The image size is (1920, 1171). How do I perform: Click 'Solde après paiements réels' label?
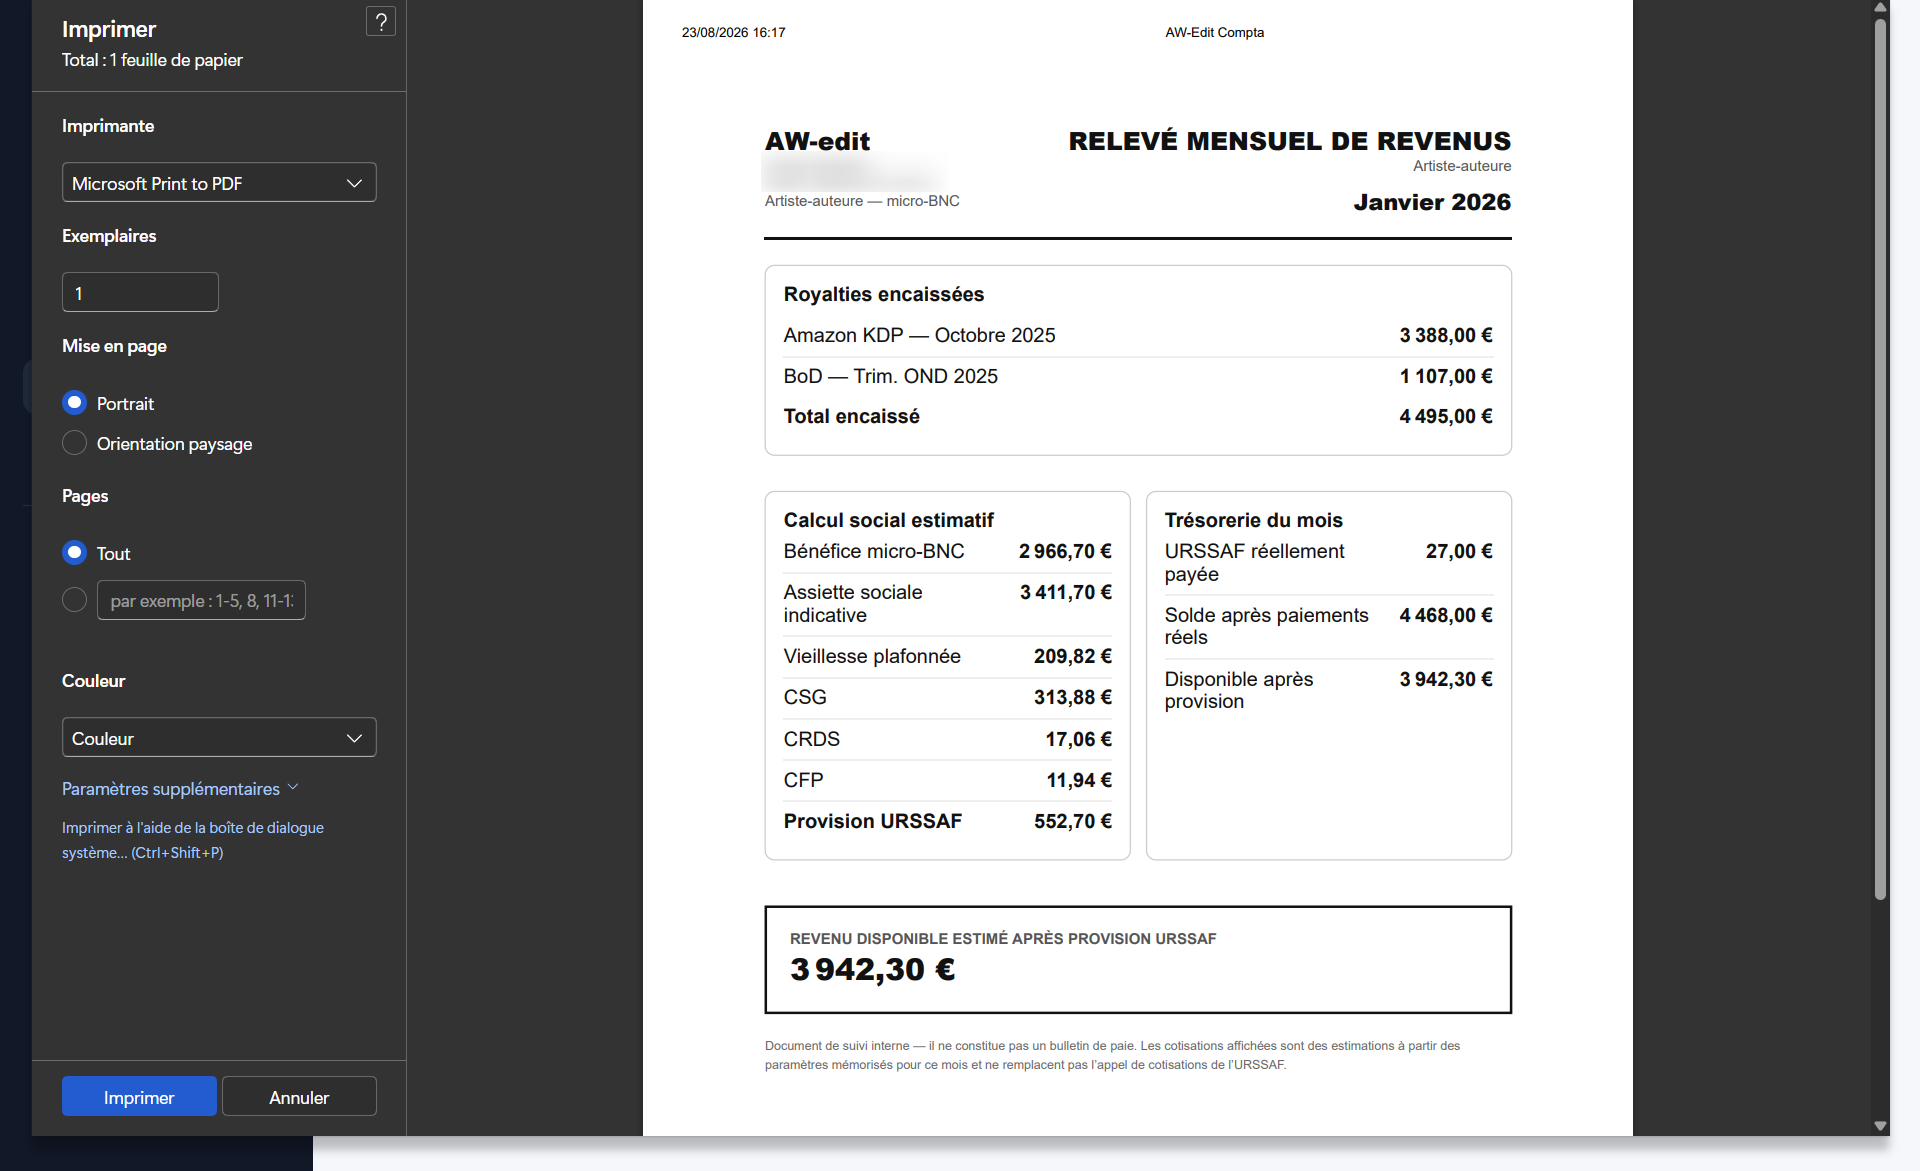tap(1266, 626)
